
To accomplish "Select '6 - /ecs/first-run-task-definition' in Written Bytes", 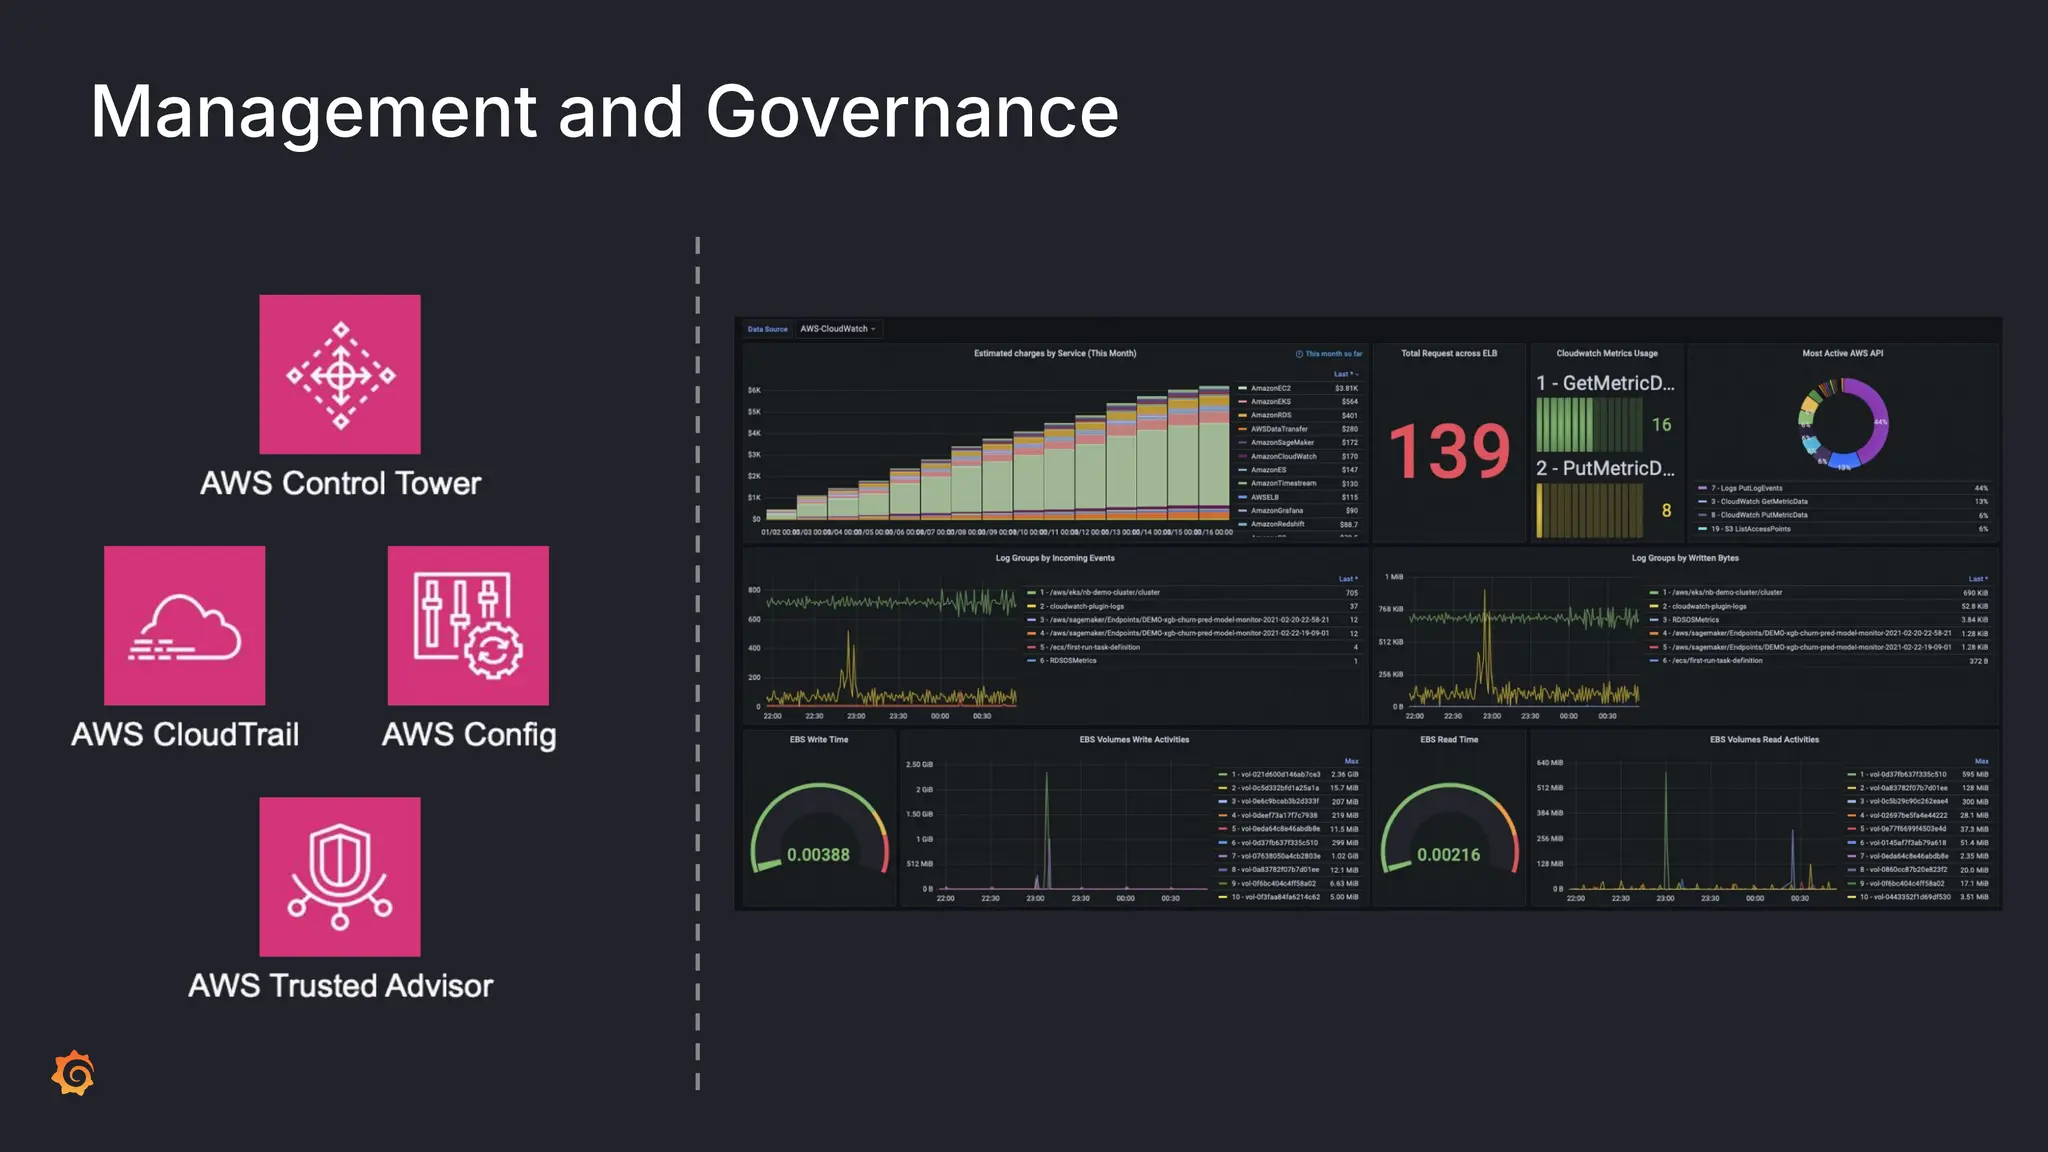I will 1713,661.
